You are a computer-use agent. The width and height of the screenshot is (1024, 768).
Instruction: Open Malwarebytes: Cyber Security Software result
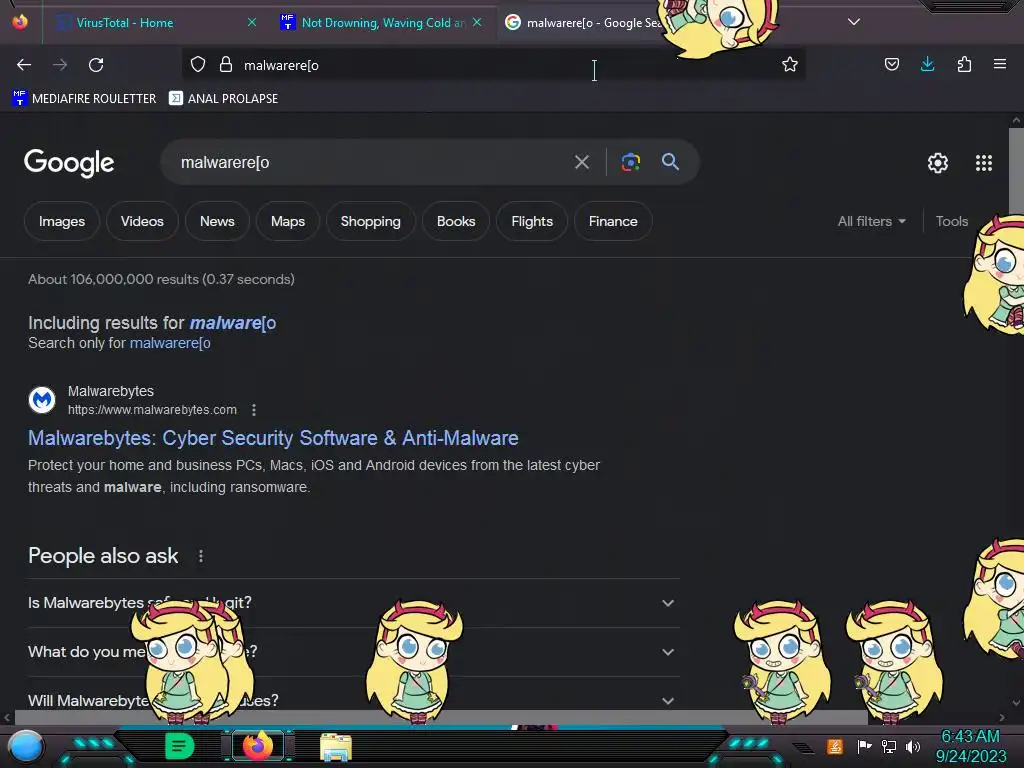[273, 438]
